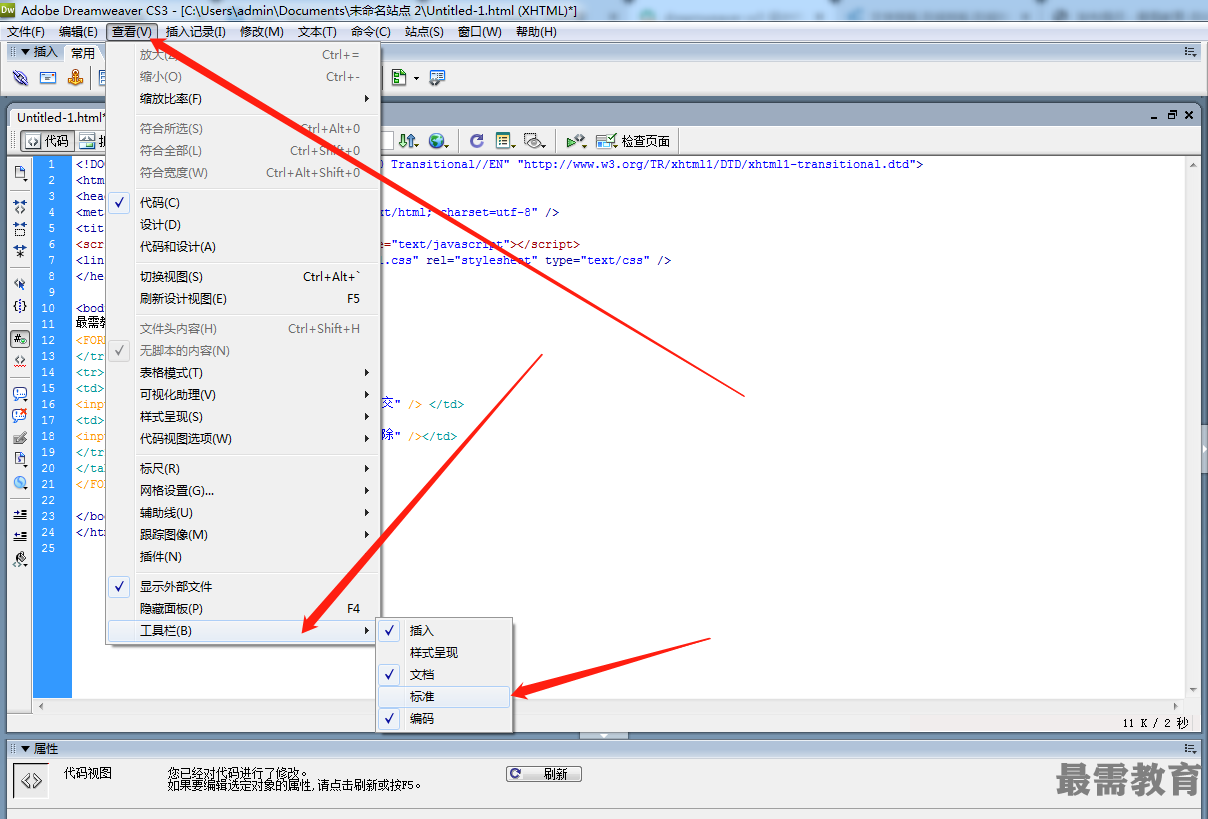Click 插件(N) menu item

click(243, 556)
